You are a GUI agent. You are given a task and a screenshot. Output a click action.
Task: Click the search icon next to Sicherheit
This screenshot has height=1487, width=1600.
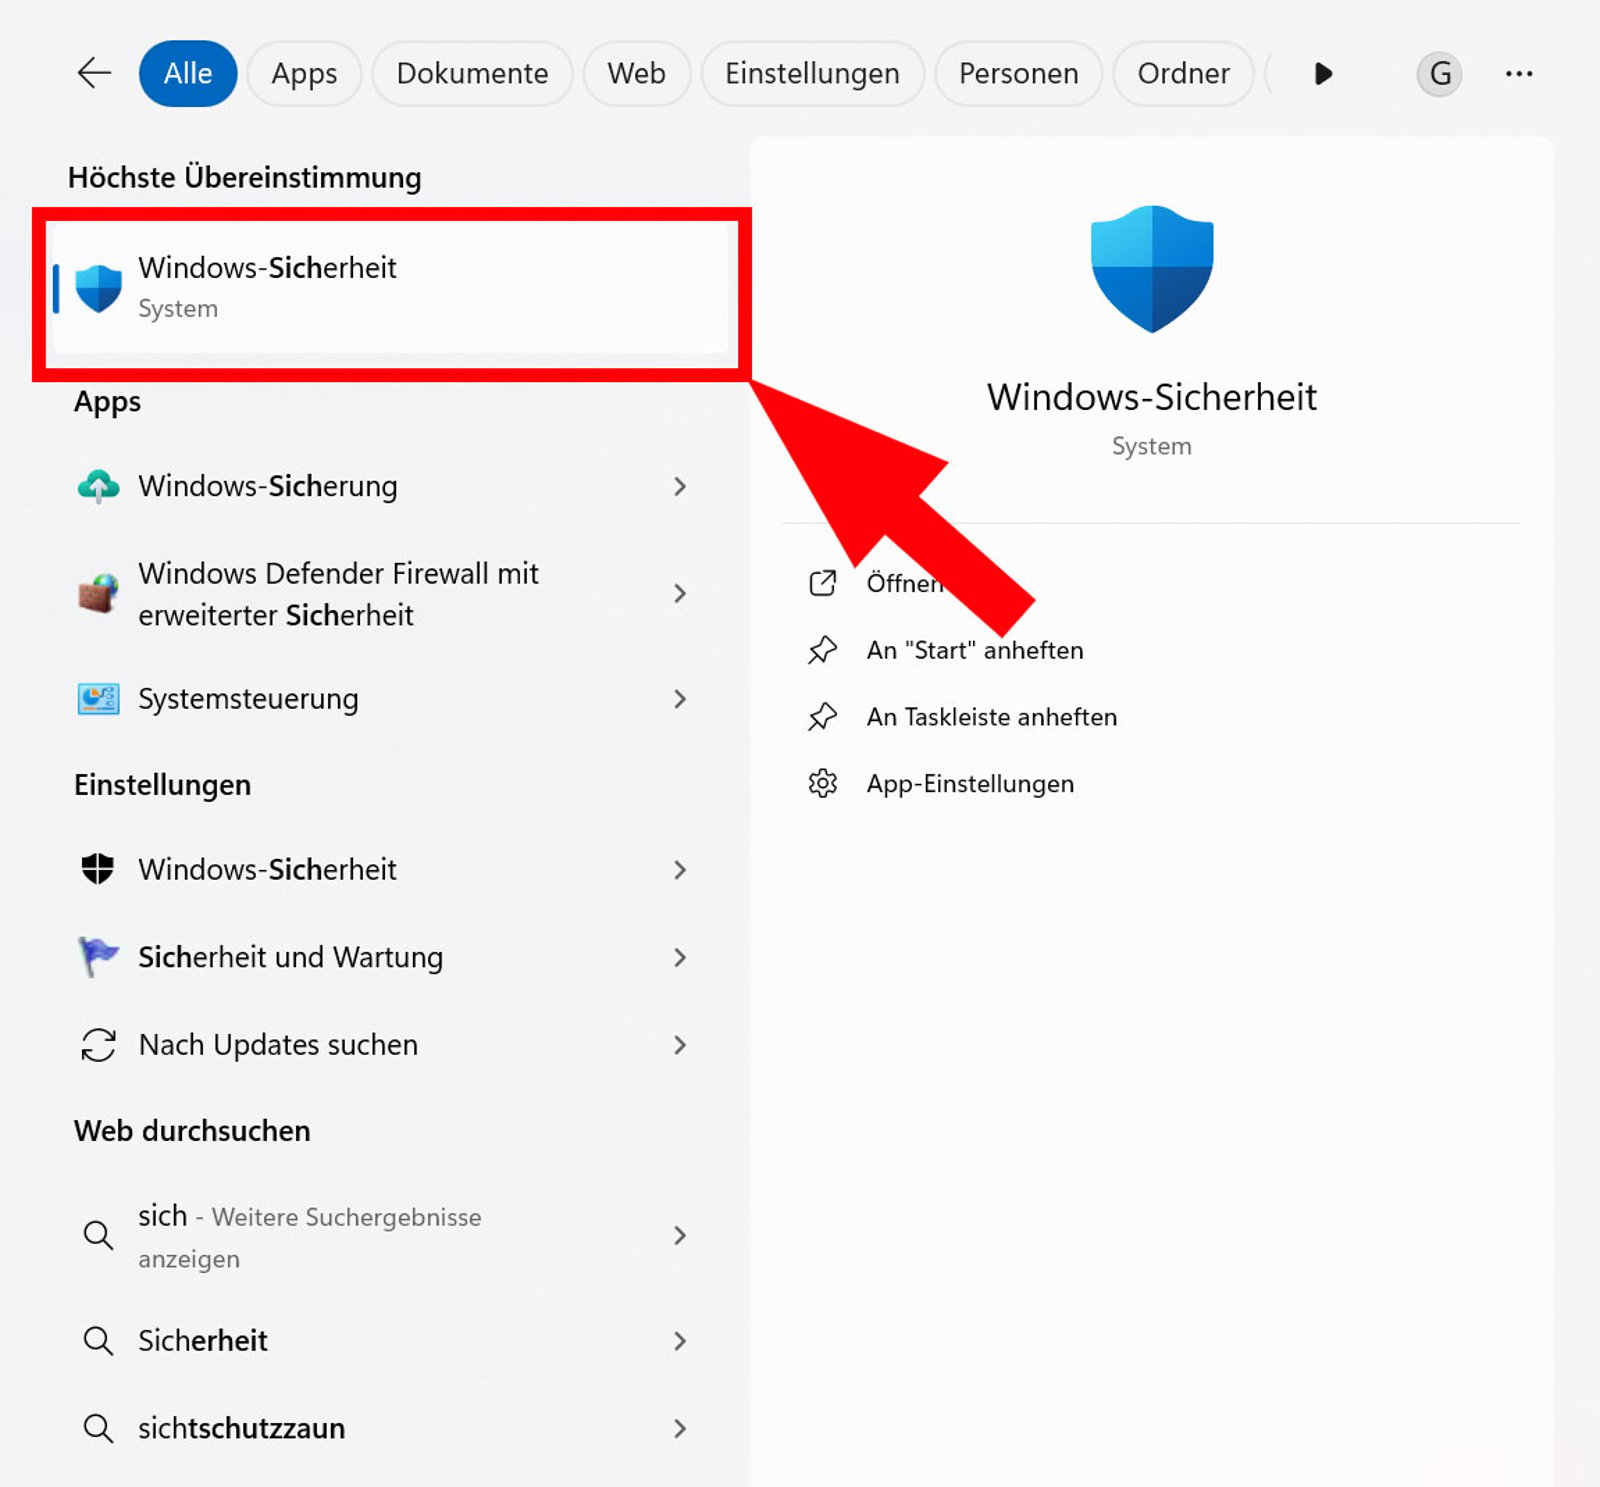click(98, 1340)
